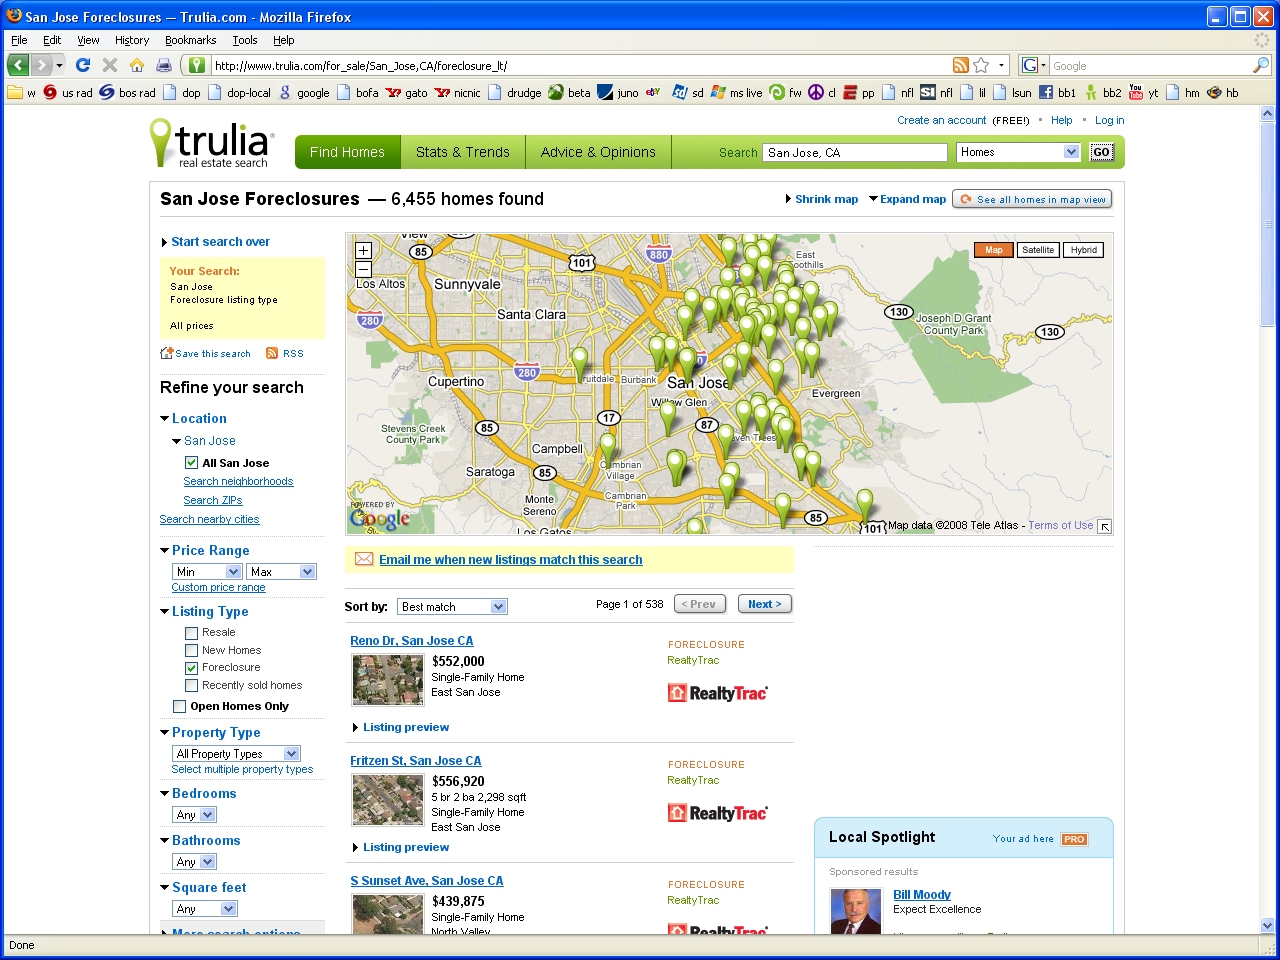Open the Square feet Any dropdown
This screenshot has width=1280, height=960.
click(205, 909)
